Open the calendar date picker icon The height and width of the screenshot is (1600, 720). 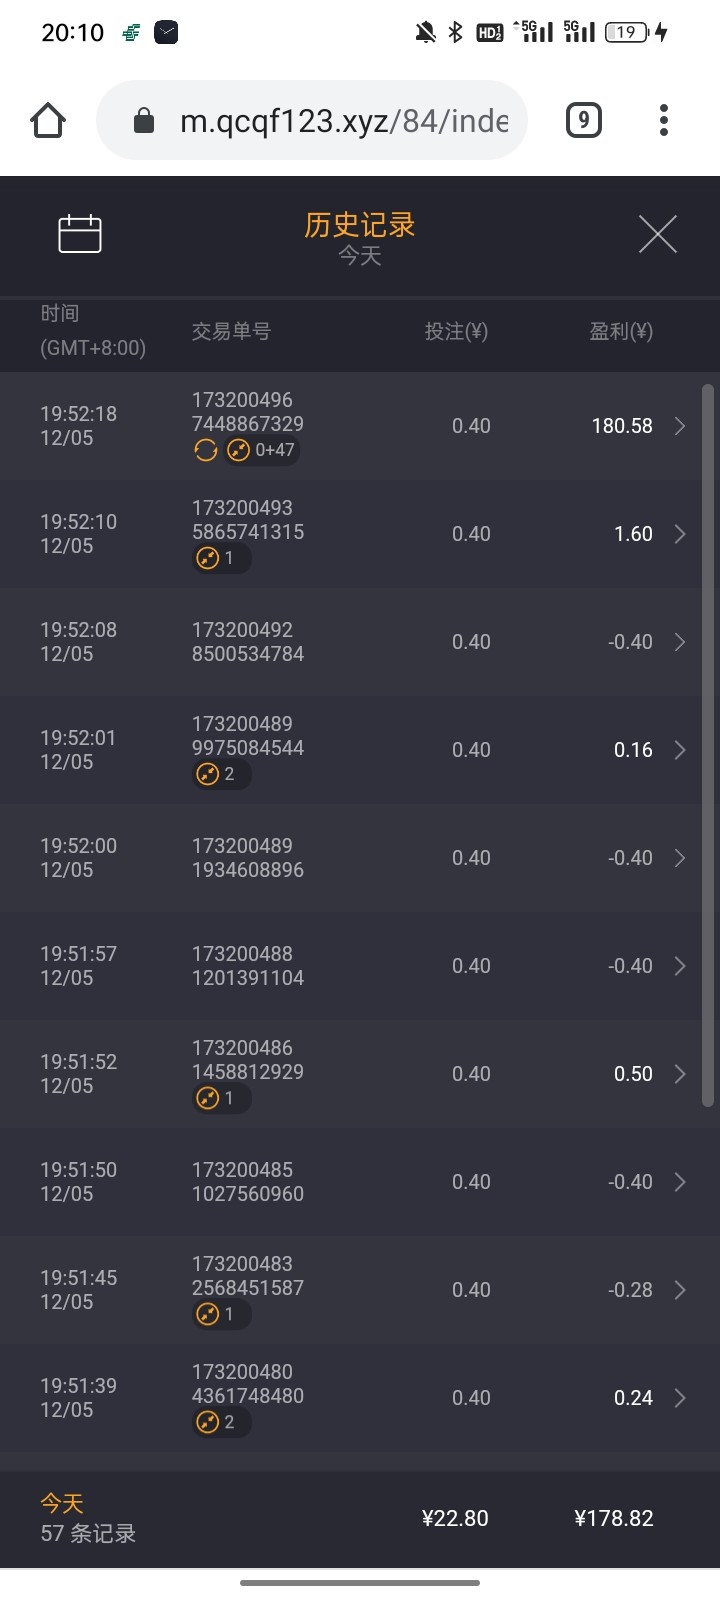point(80,234)
